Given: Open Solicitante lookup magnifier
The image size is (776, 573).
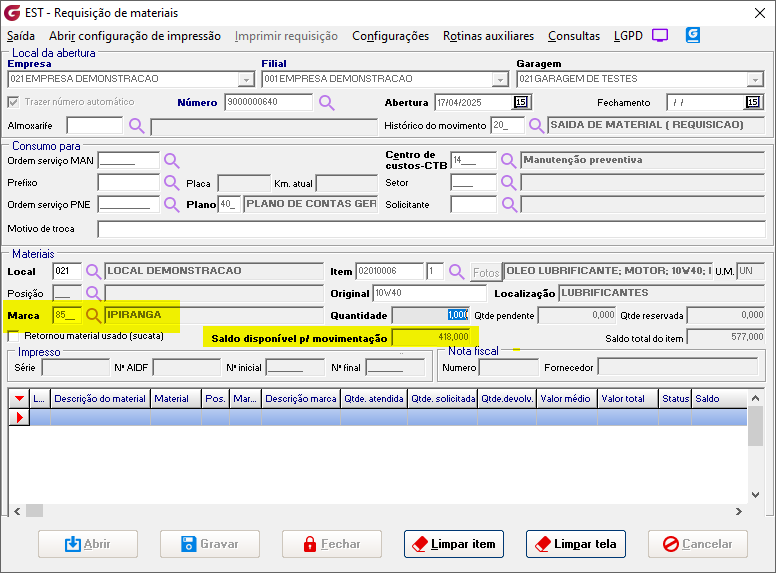Looking at the screenshot, I should [x=509, y=204].
